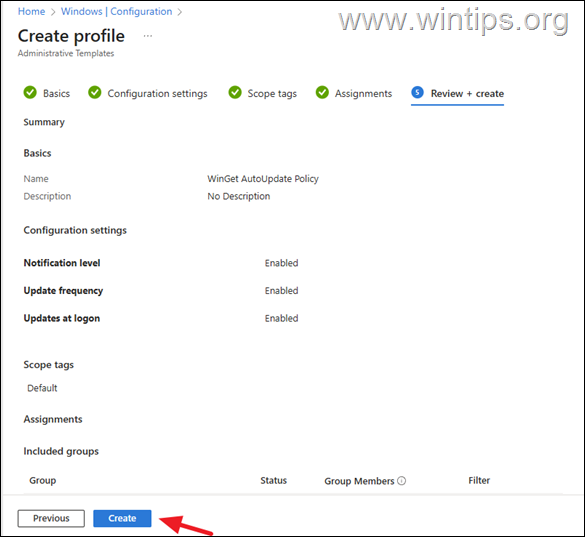Image resolution: width=585 pixels, height=537 pixels.
Task: Click the Status column header
Action: 273,480
